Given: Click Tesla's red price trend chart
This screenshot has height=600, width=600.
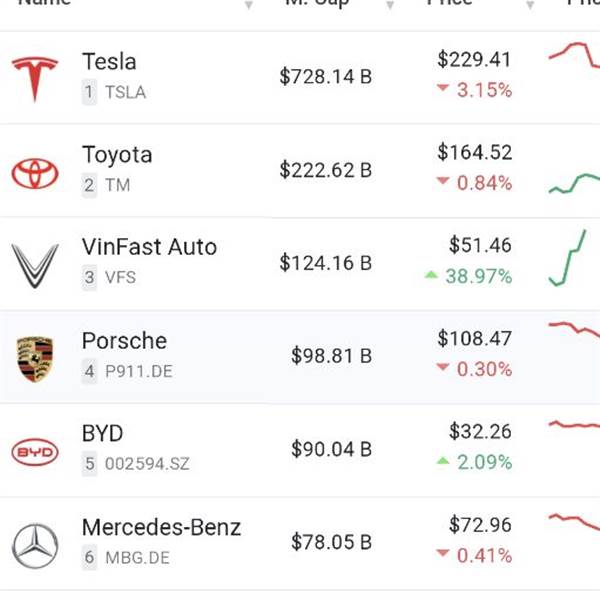Looking at the screenshot, I should pos(574,53).
